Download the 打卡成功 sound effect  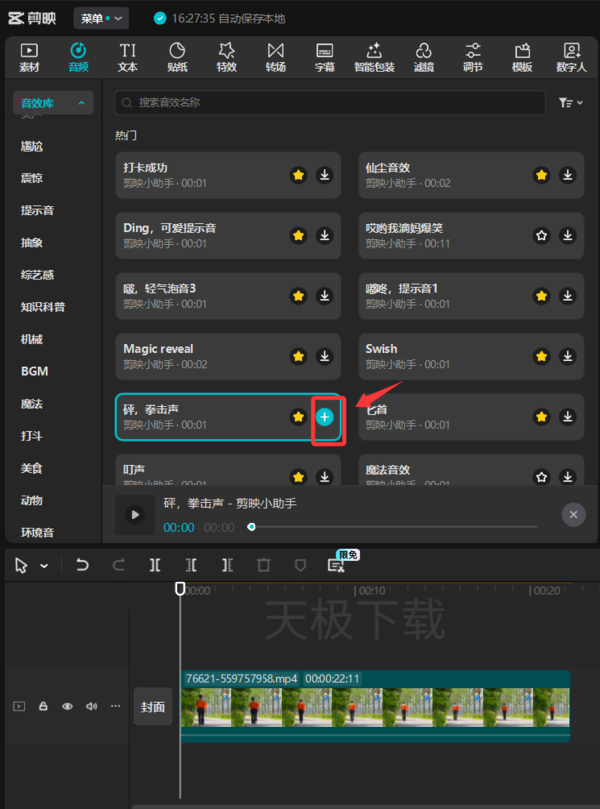pyautogui.click(x=325, y=175)
